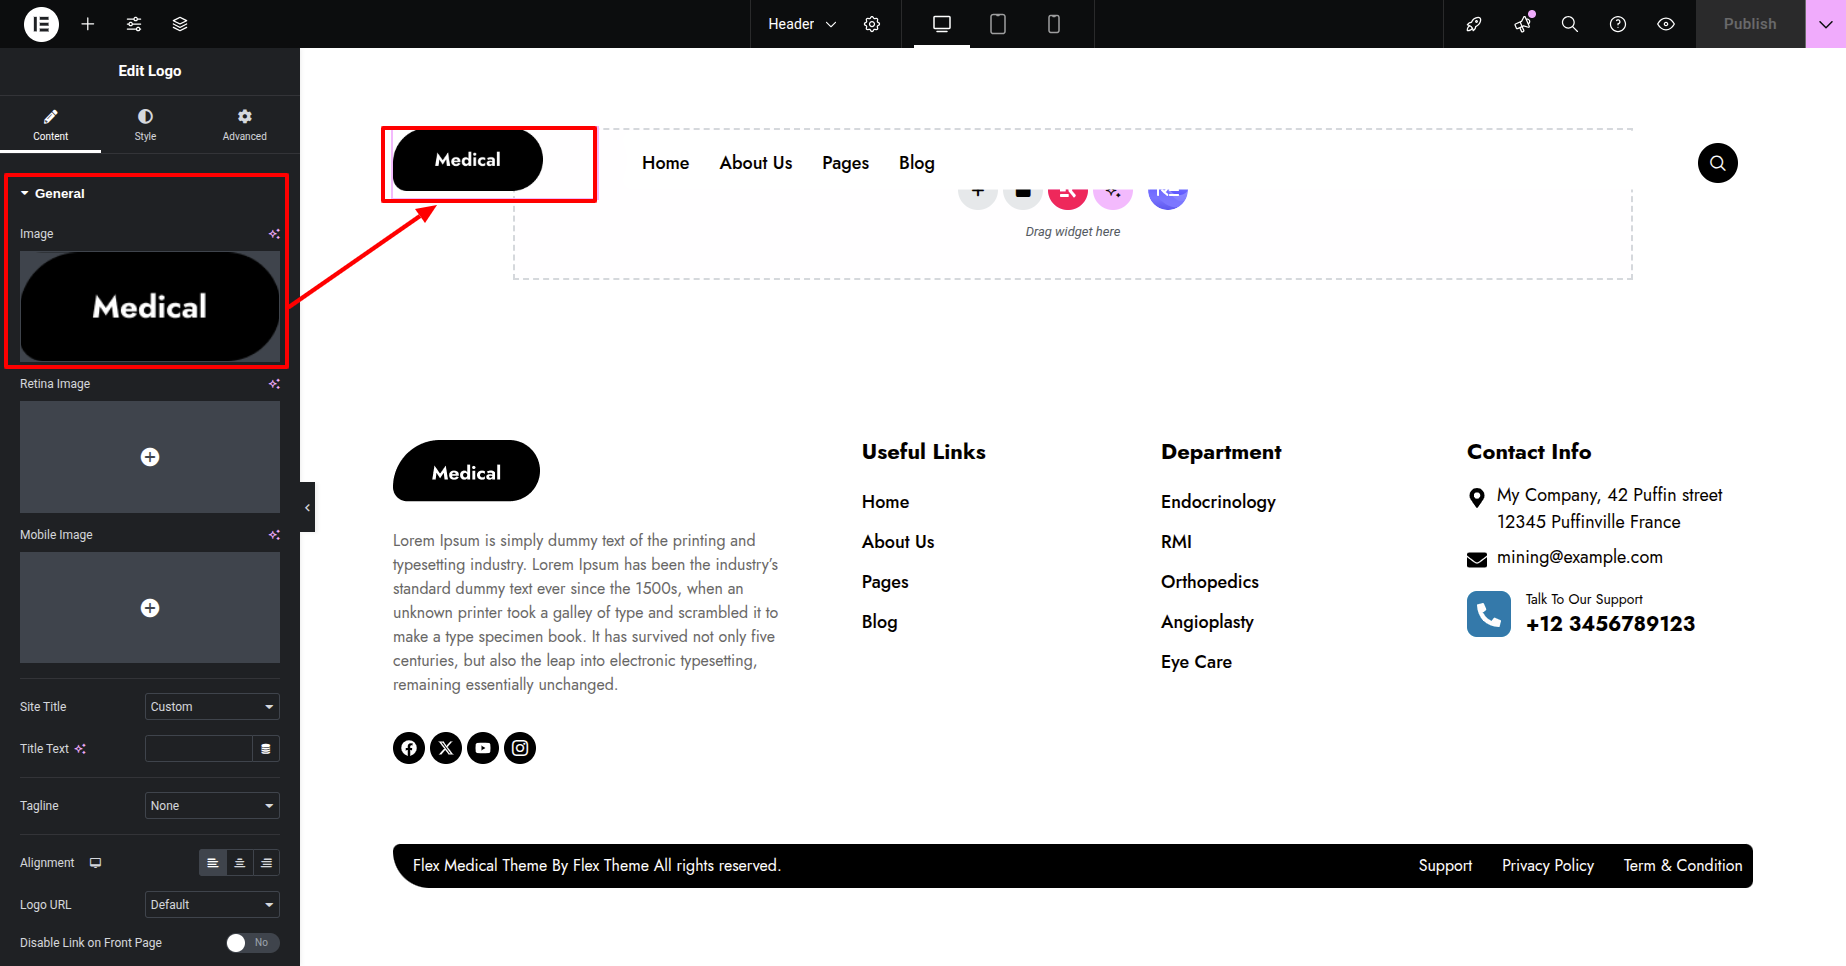
Task: Open the Instagram social icon in footer
Action: point(520,748)
